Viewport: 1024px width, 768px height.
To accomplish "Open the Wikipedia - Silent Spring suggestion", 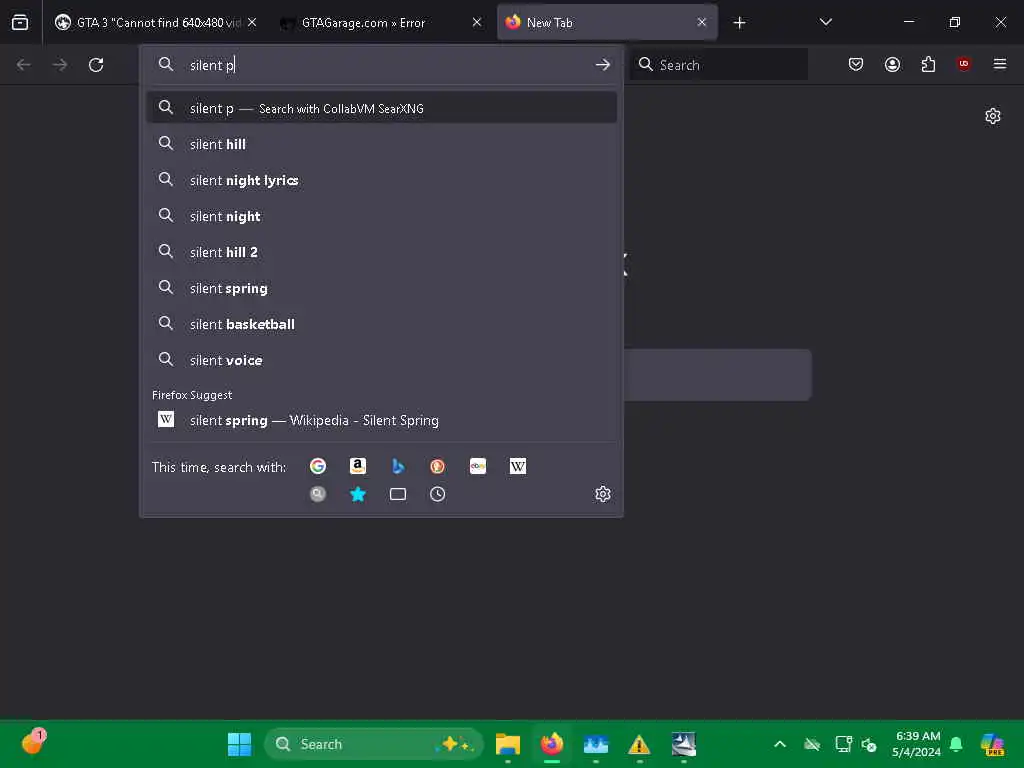I will pos(381,420).
